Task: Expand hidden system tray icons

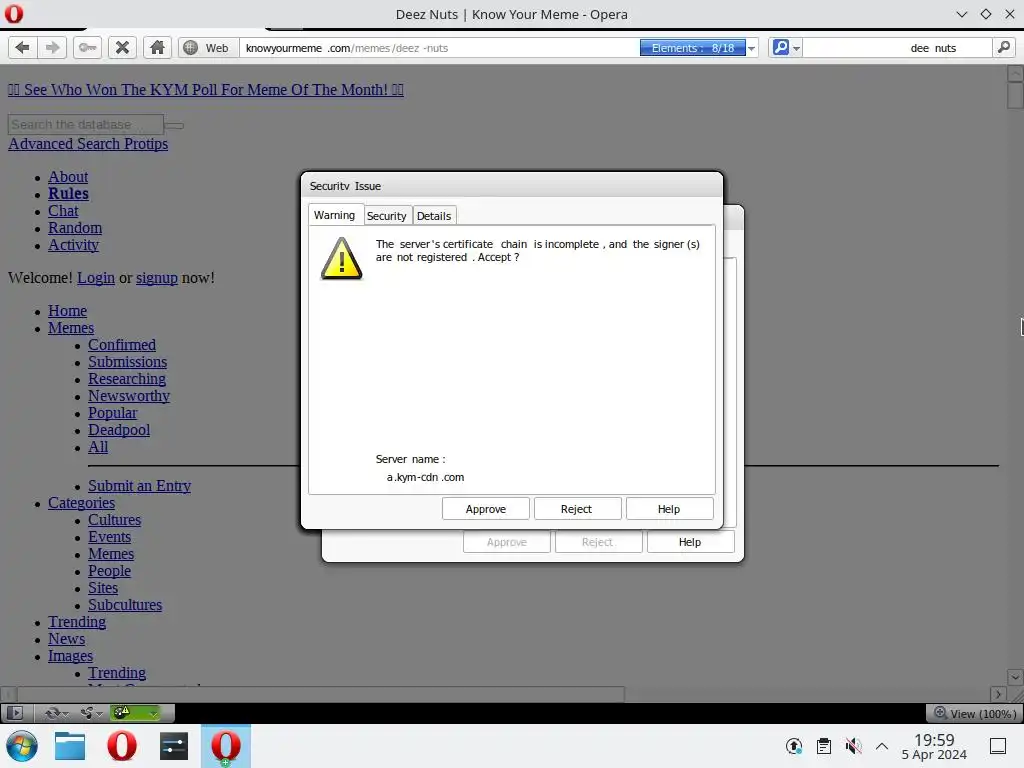Action: [882, 746]
